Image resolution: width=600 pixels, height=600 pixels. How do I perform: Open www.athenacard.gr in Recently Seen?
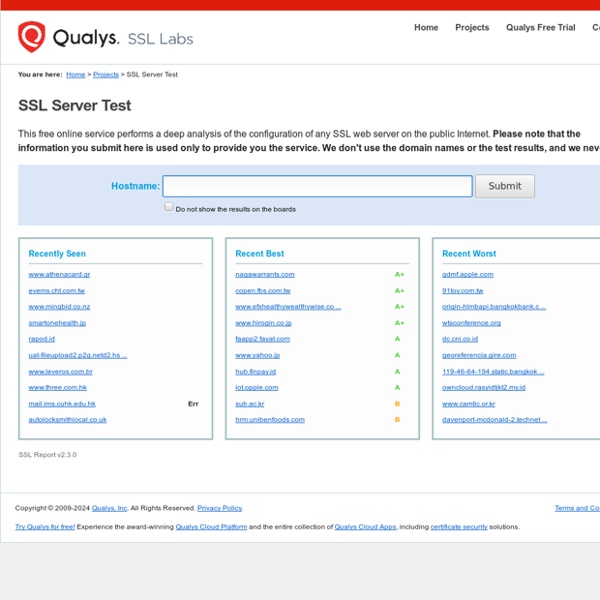[59, 274]
